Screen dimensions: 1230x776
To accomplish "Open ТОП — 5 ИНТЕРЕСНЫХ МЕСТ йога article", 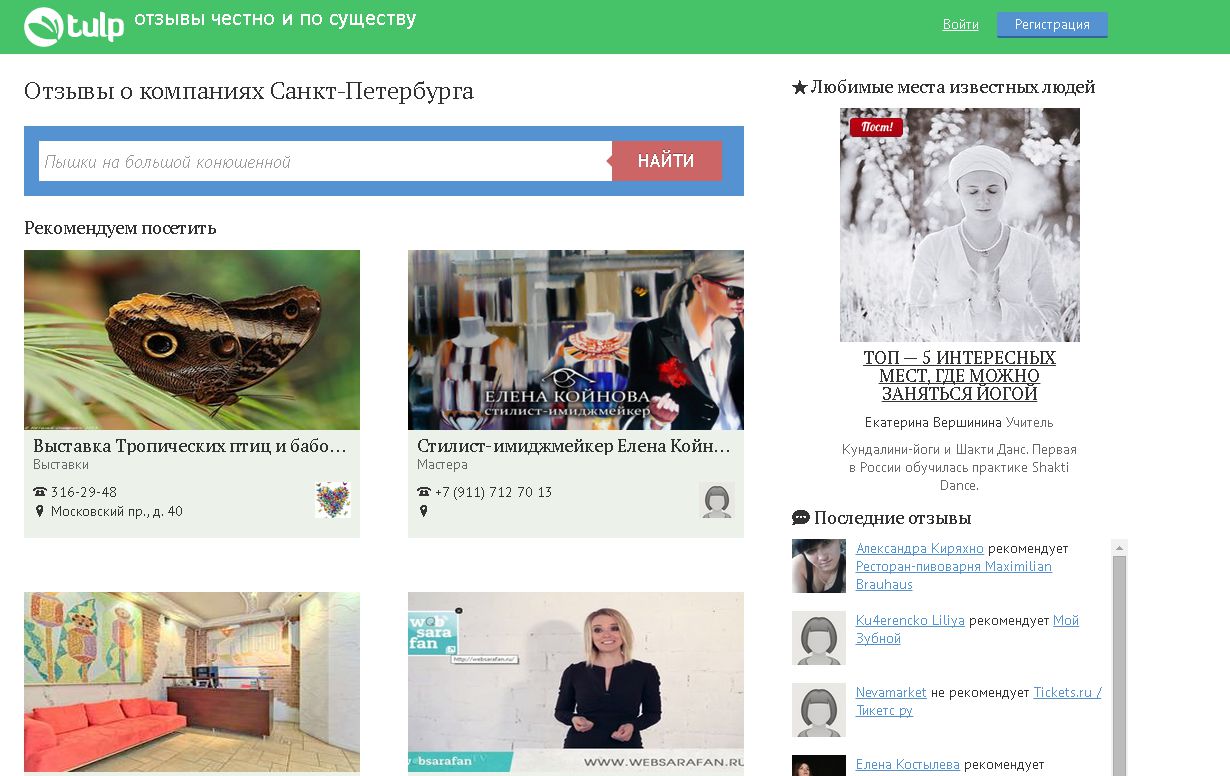I will point(960,375).
